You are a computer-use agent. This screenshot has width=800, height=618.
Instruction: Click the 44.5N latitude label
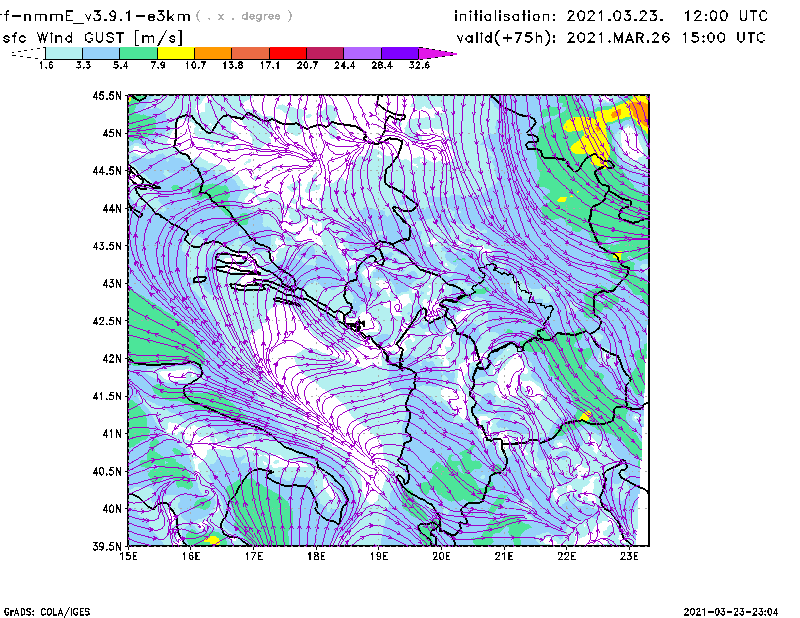click(x=108, y=170)
